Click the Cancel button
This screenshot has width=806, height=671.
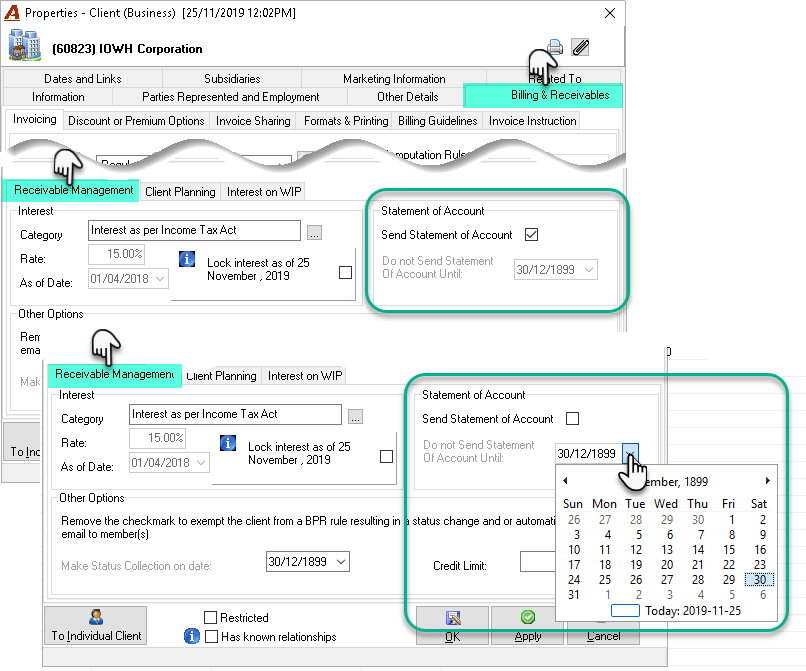[x=603, y=637]
